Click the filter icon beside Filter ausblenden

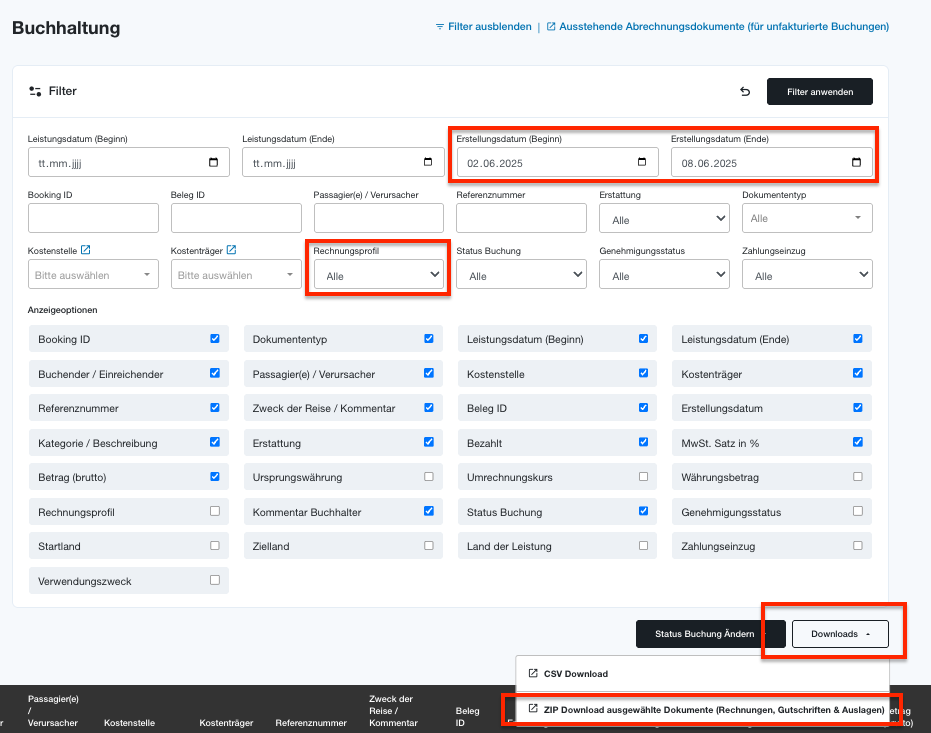tap(439, 27)
